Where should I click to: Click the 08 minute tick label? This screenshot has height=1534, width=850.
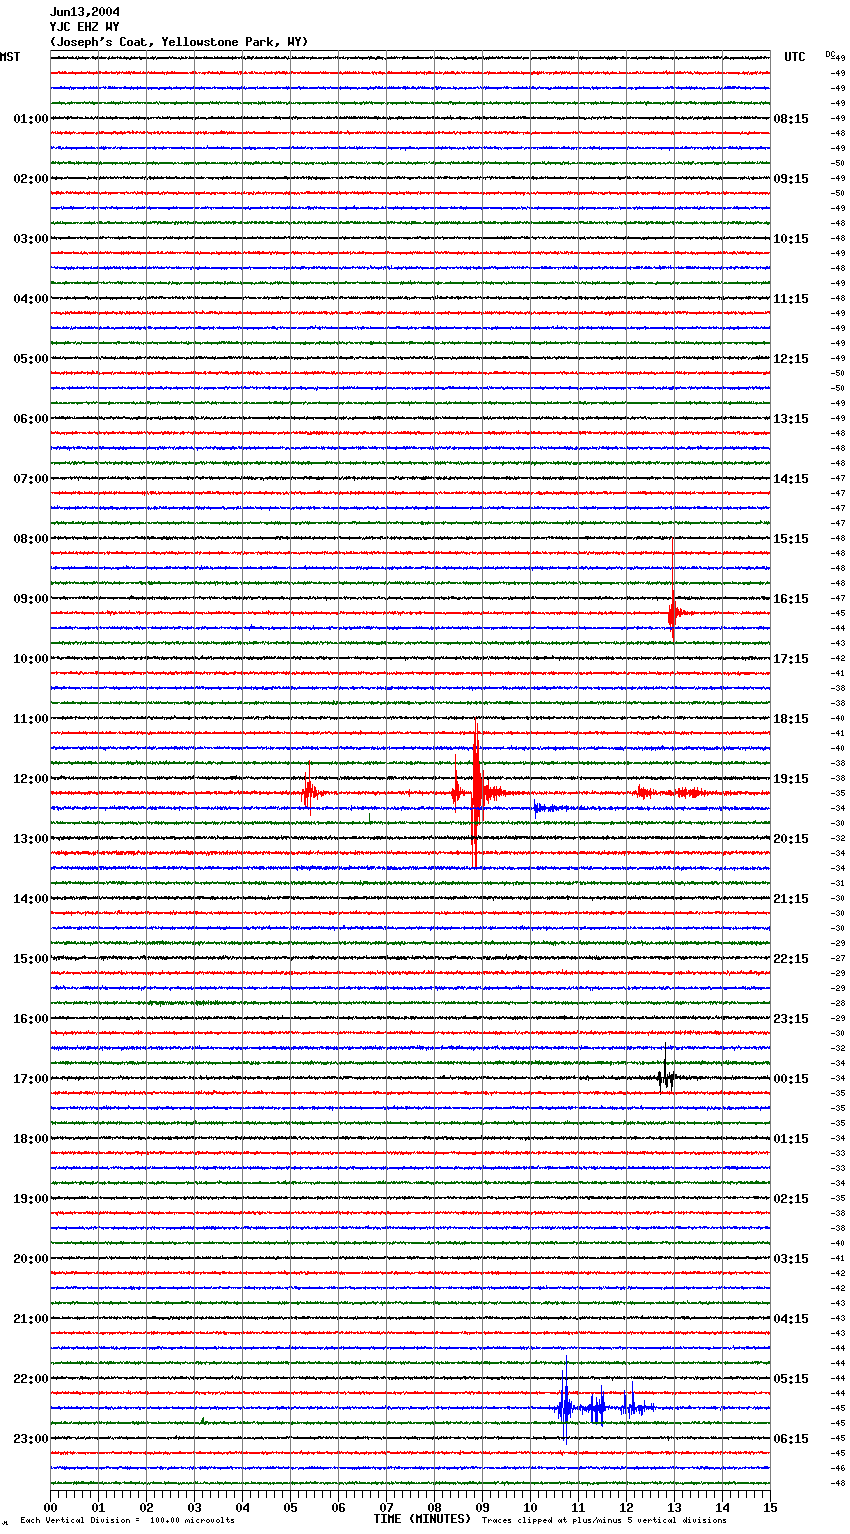434,1507
